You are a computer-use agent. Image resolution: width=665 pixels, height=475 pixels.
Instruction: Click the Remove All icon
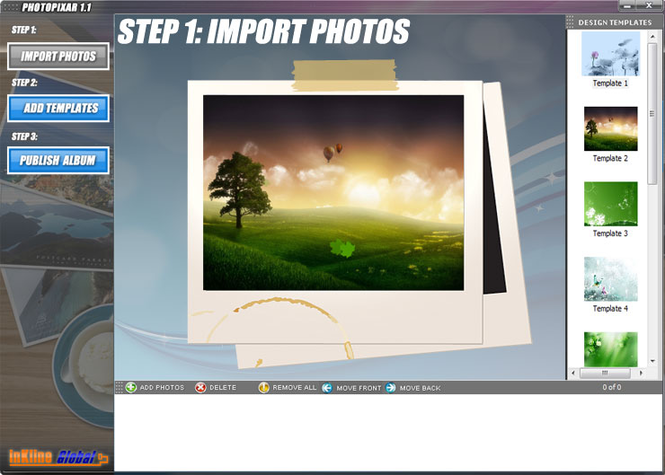pyautogui.click(x=264, y=387)
